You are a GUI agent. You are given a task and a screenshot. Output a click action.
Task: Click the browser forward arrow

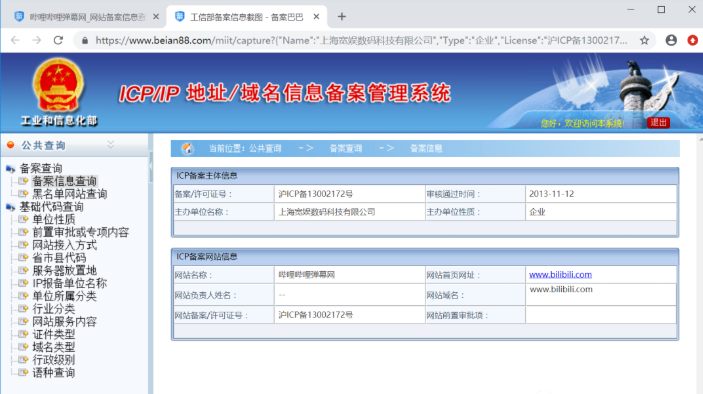(37, 40)
